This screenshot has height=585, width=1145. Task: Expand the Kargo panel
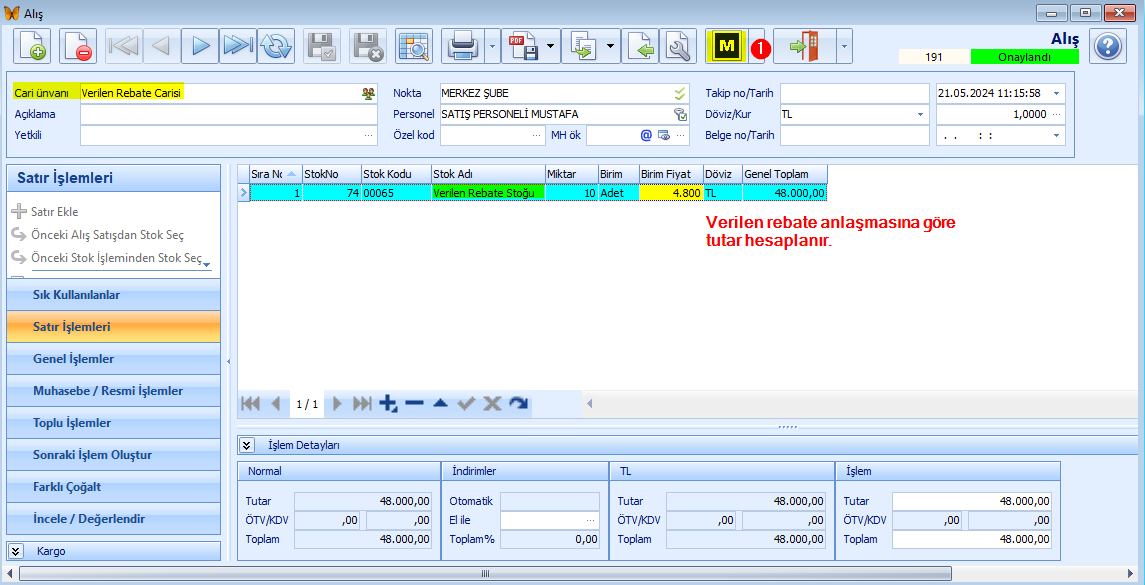16,551
